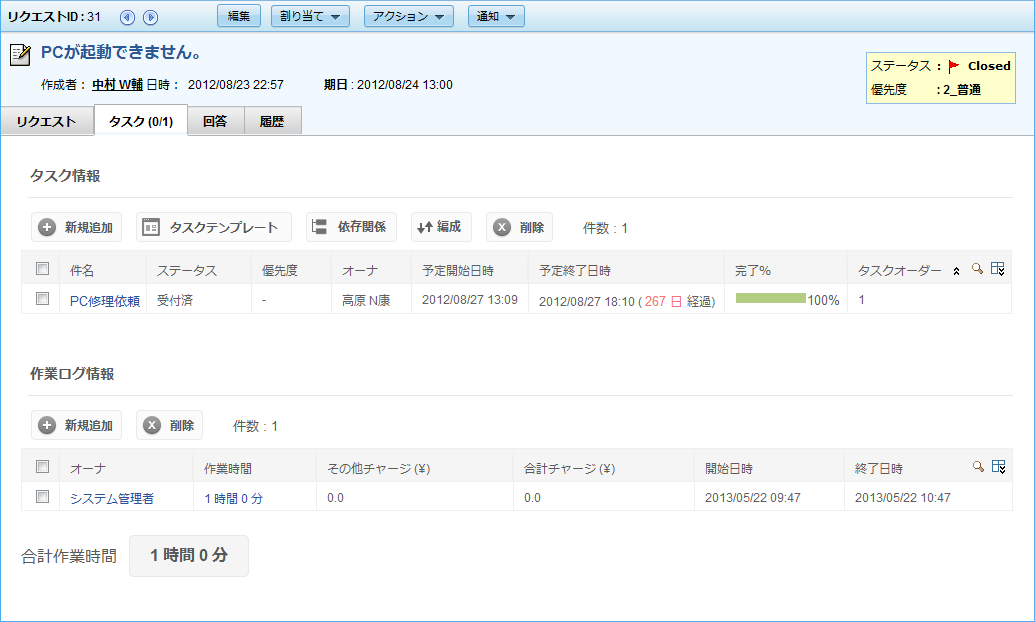Open システム管理者 work log link
This screenshot has width=1035, height=622.
coord(112,499)
